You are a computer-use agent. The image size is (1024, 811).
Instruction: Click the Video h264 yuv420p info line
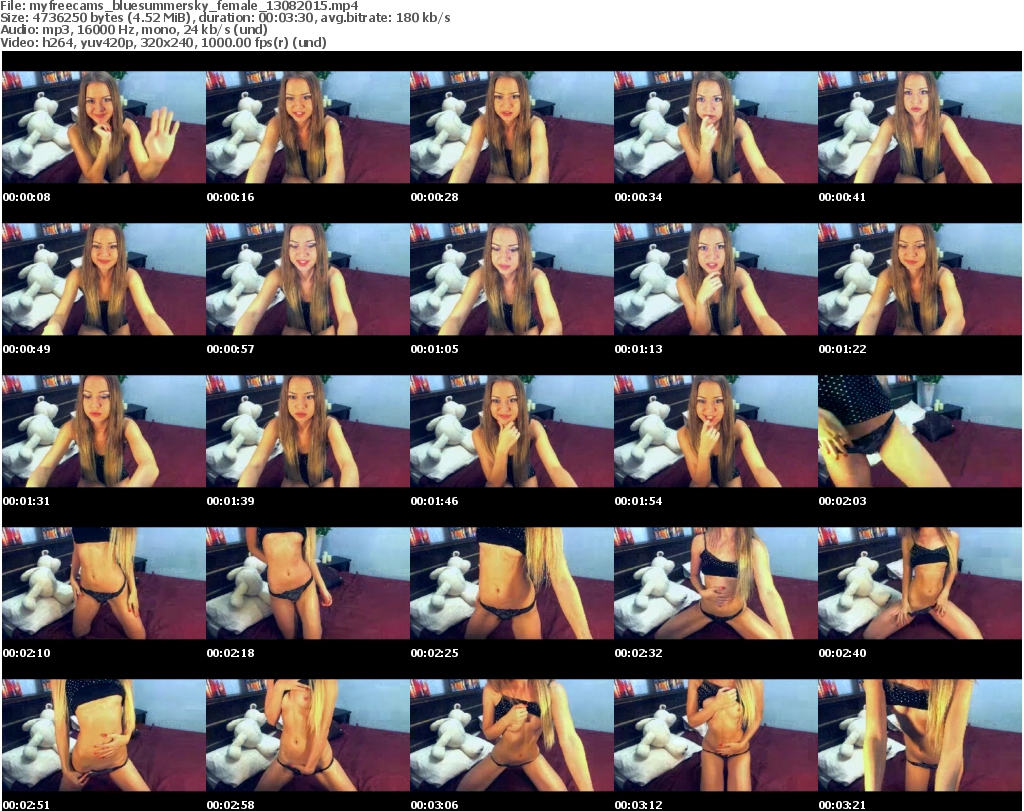[163, 42]
